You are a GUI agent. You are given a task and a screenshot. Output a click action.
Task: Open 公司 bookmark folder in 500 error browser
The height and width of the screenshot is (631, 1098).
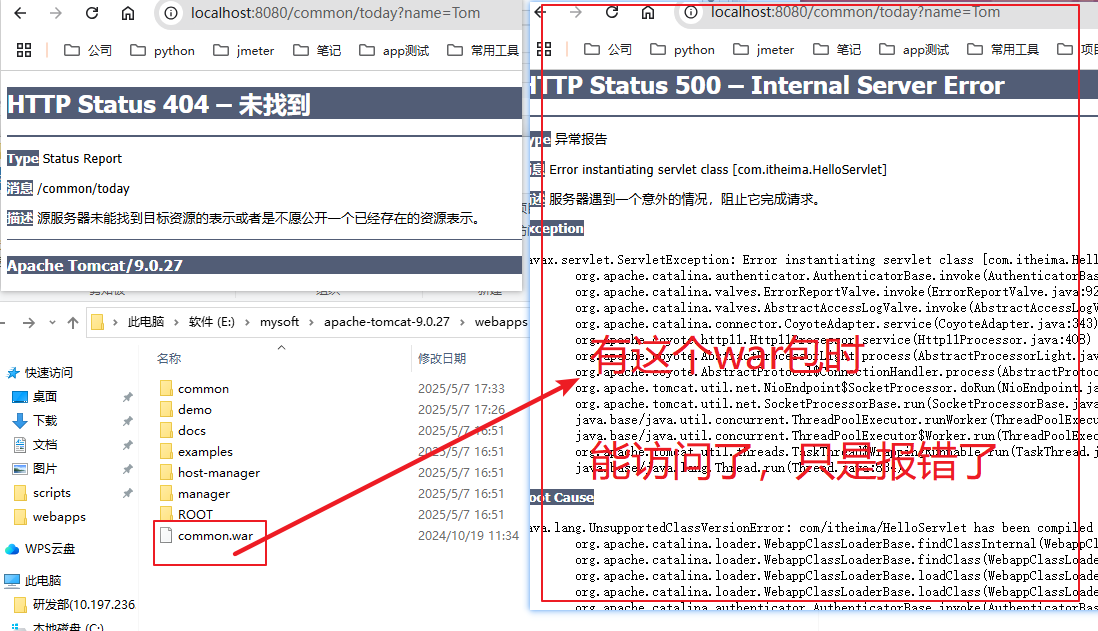(608, 49)
